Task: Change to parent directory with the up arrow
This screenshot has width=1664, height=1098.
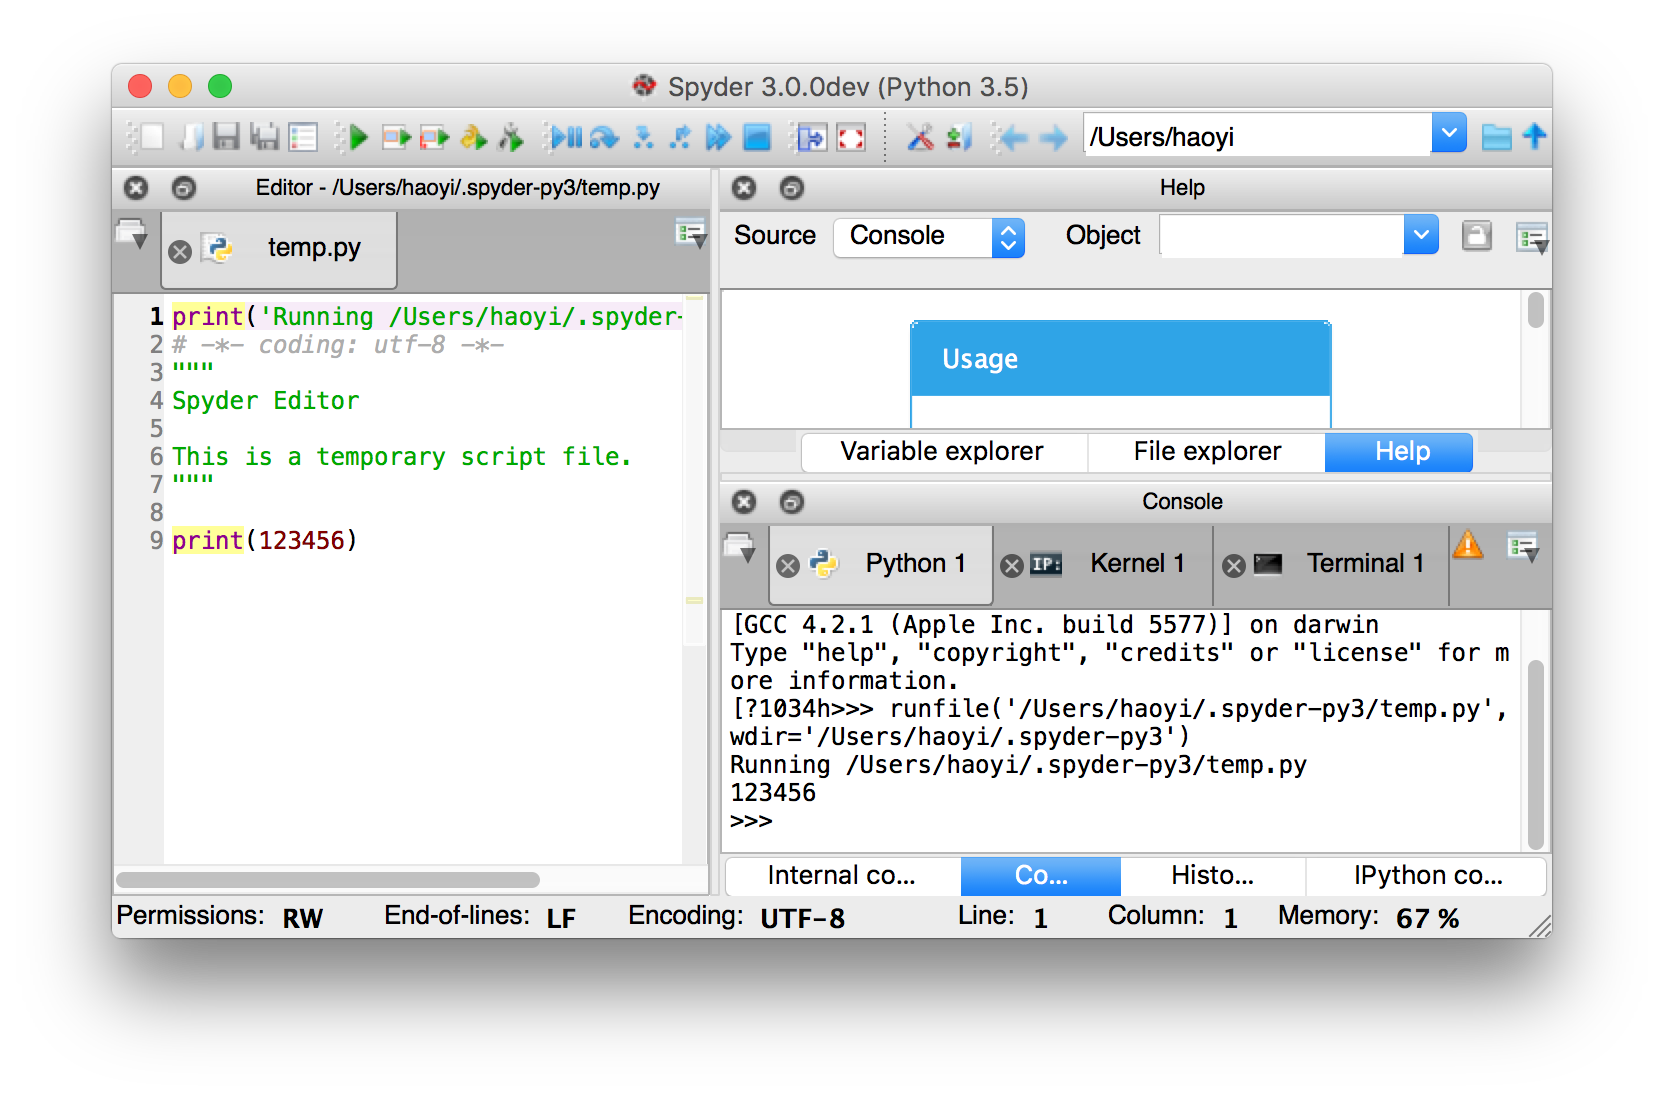Action: coord(1534,136)
